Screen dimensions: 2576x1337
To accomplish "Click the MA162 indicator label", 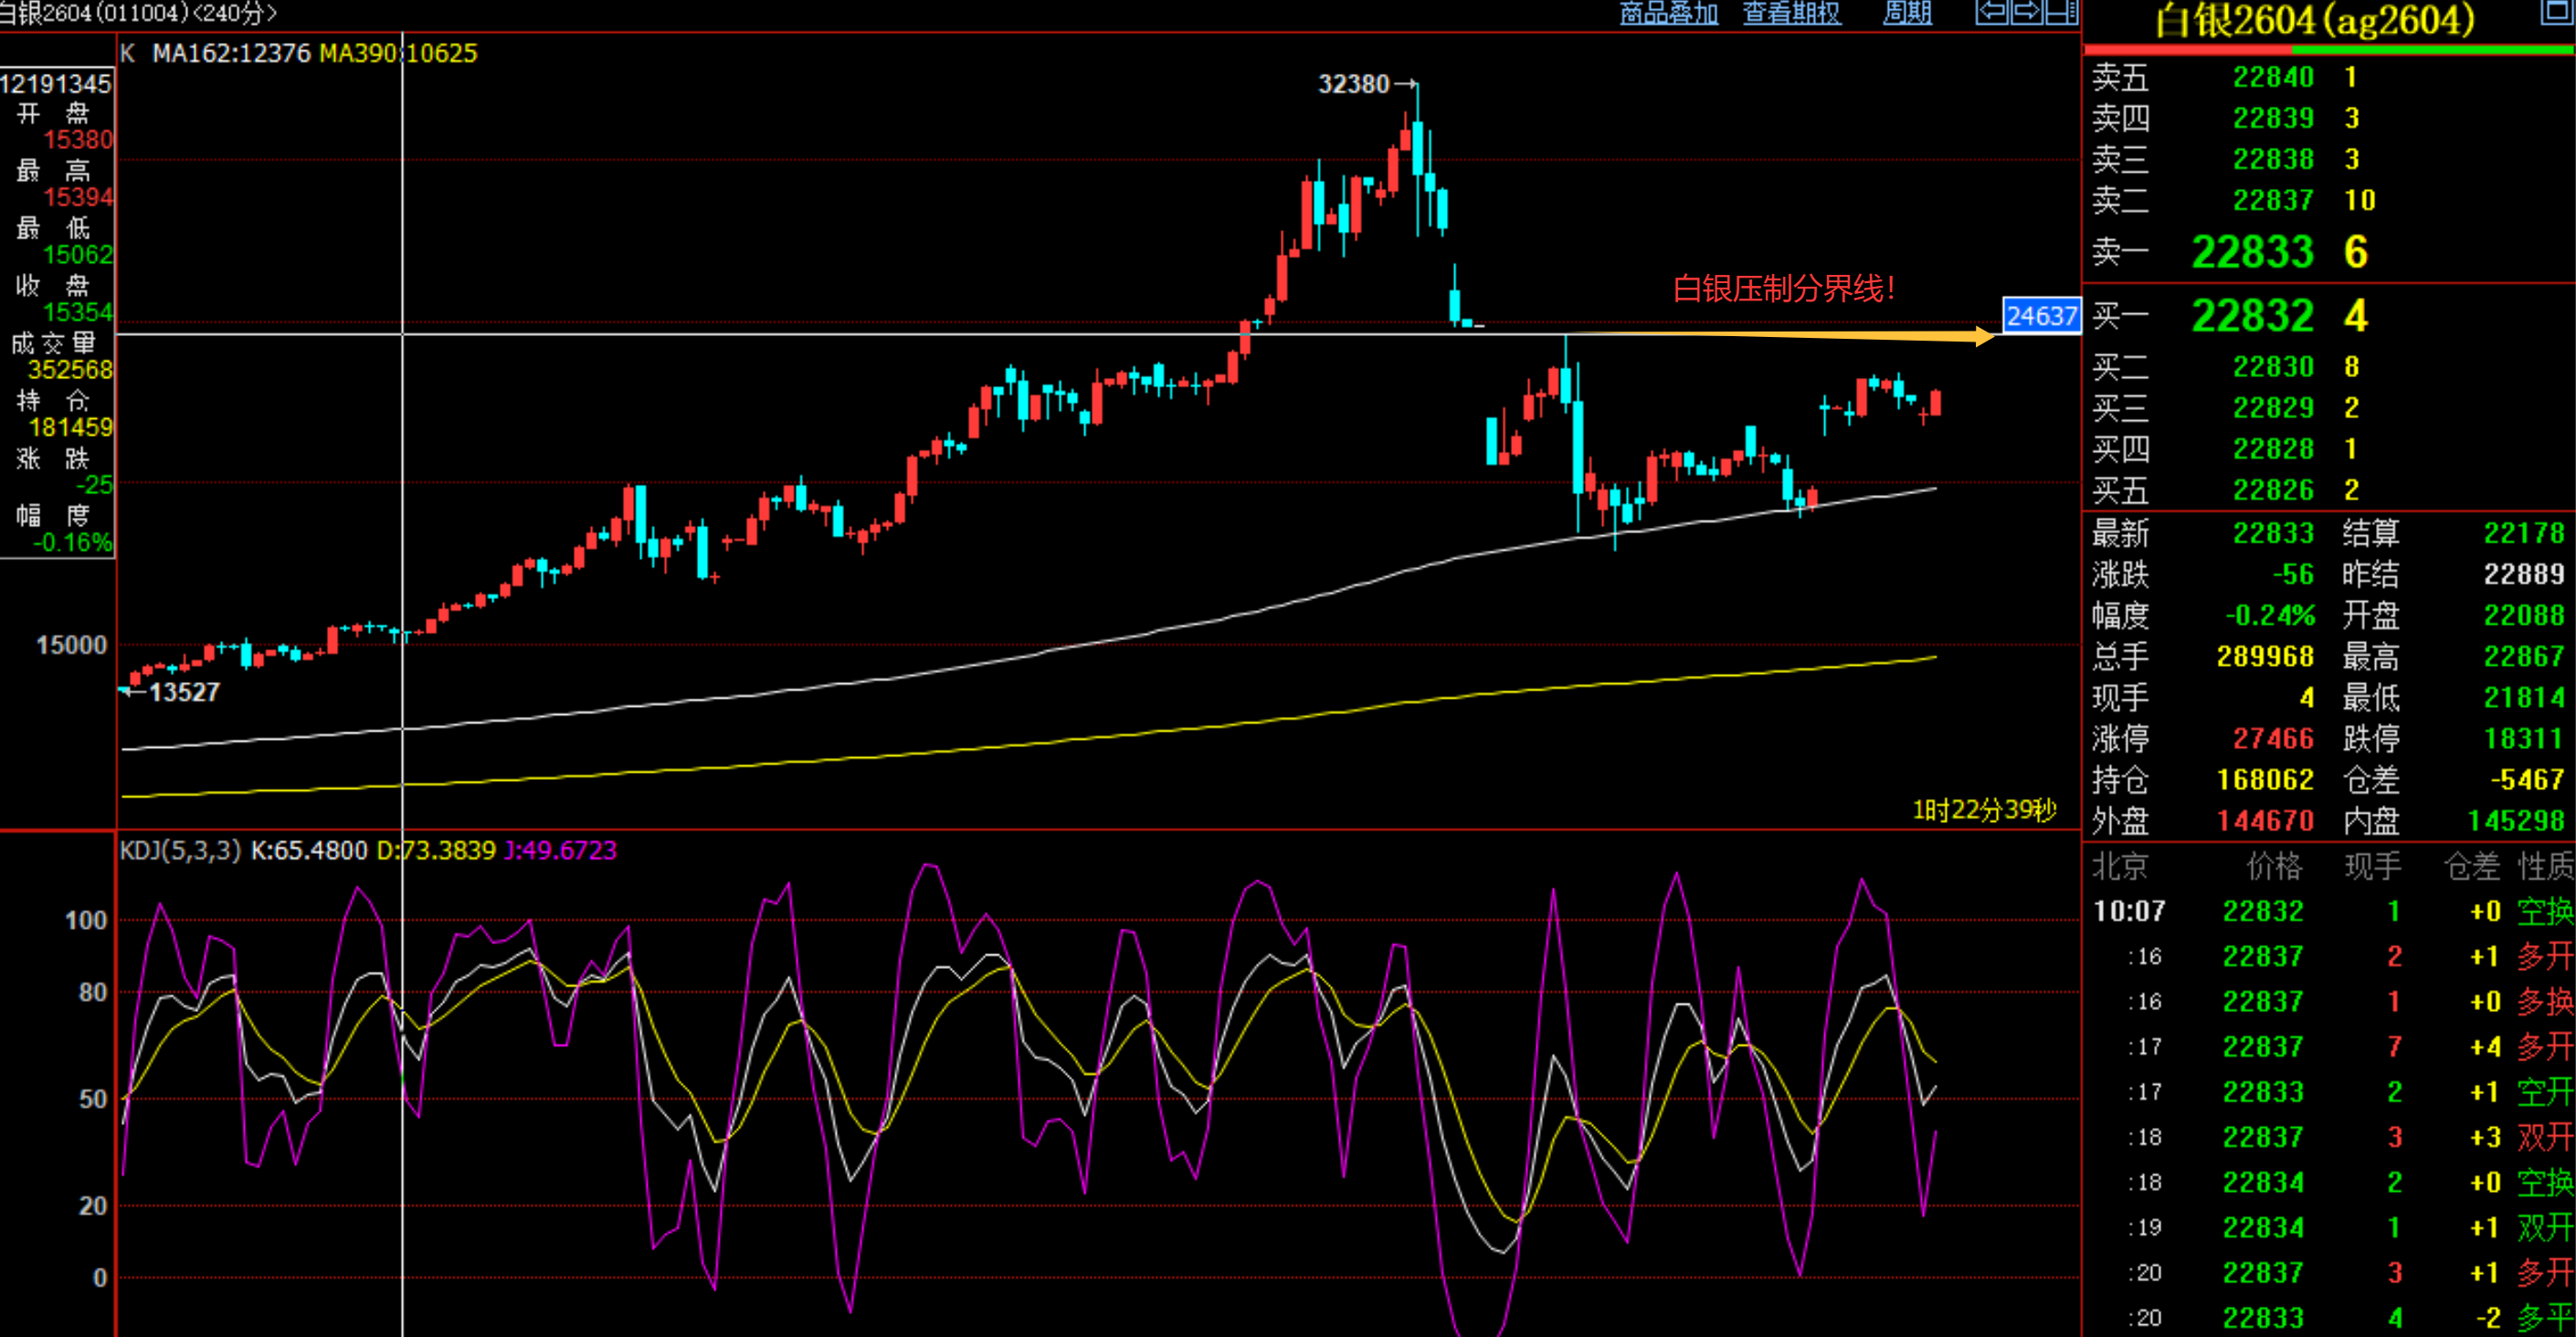I will (x=231, y=53).
